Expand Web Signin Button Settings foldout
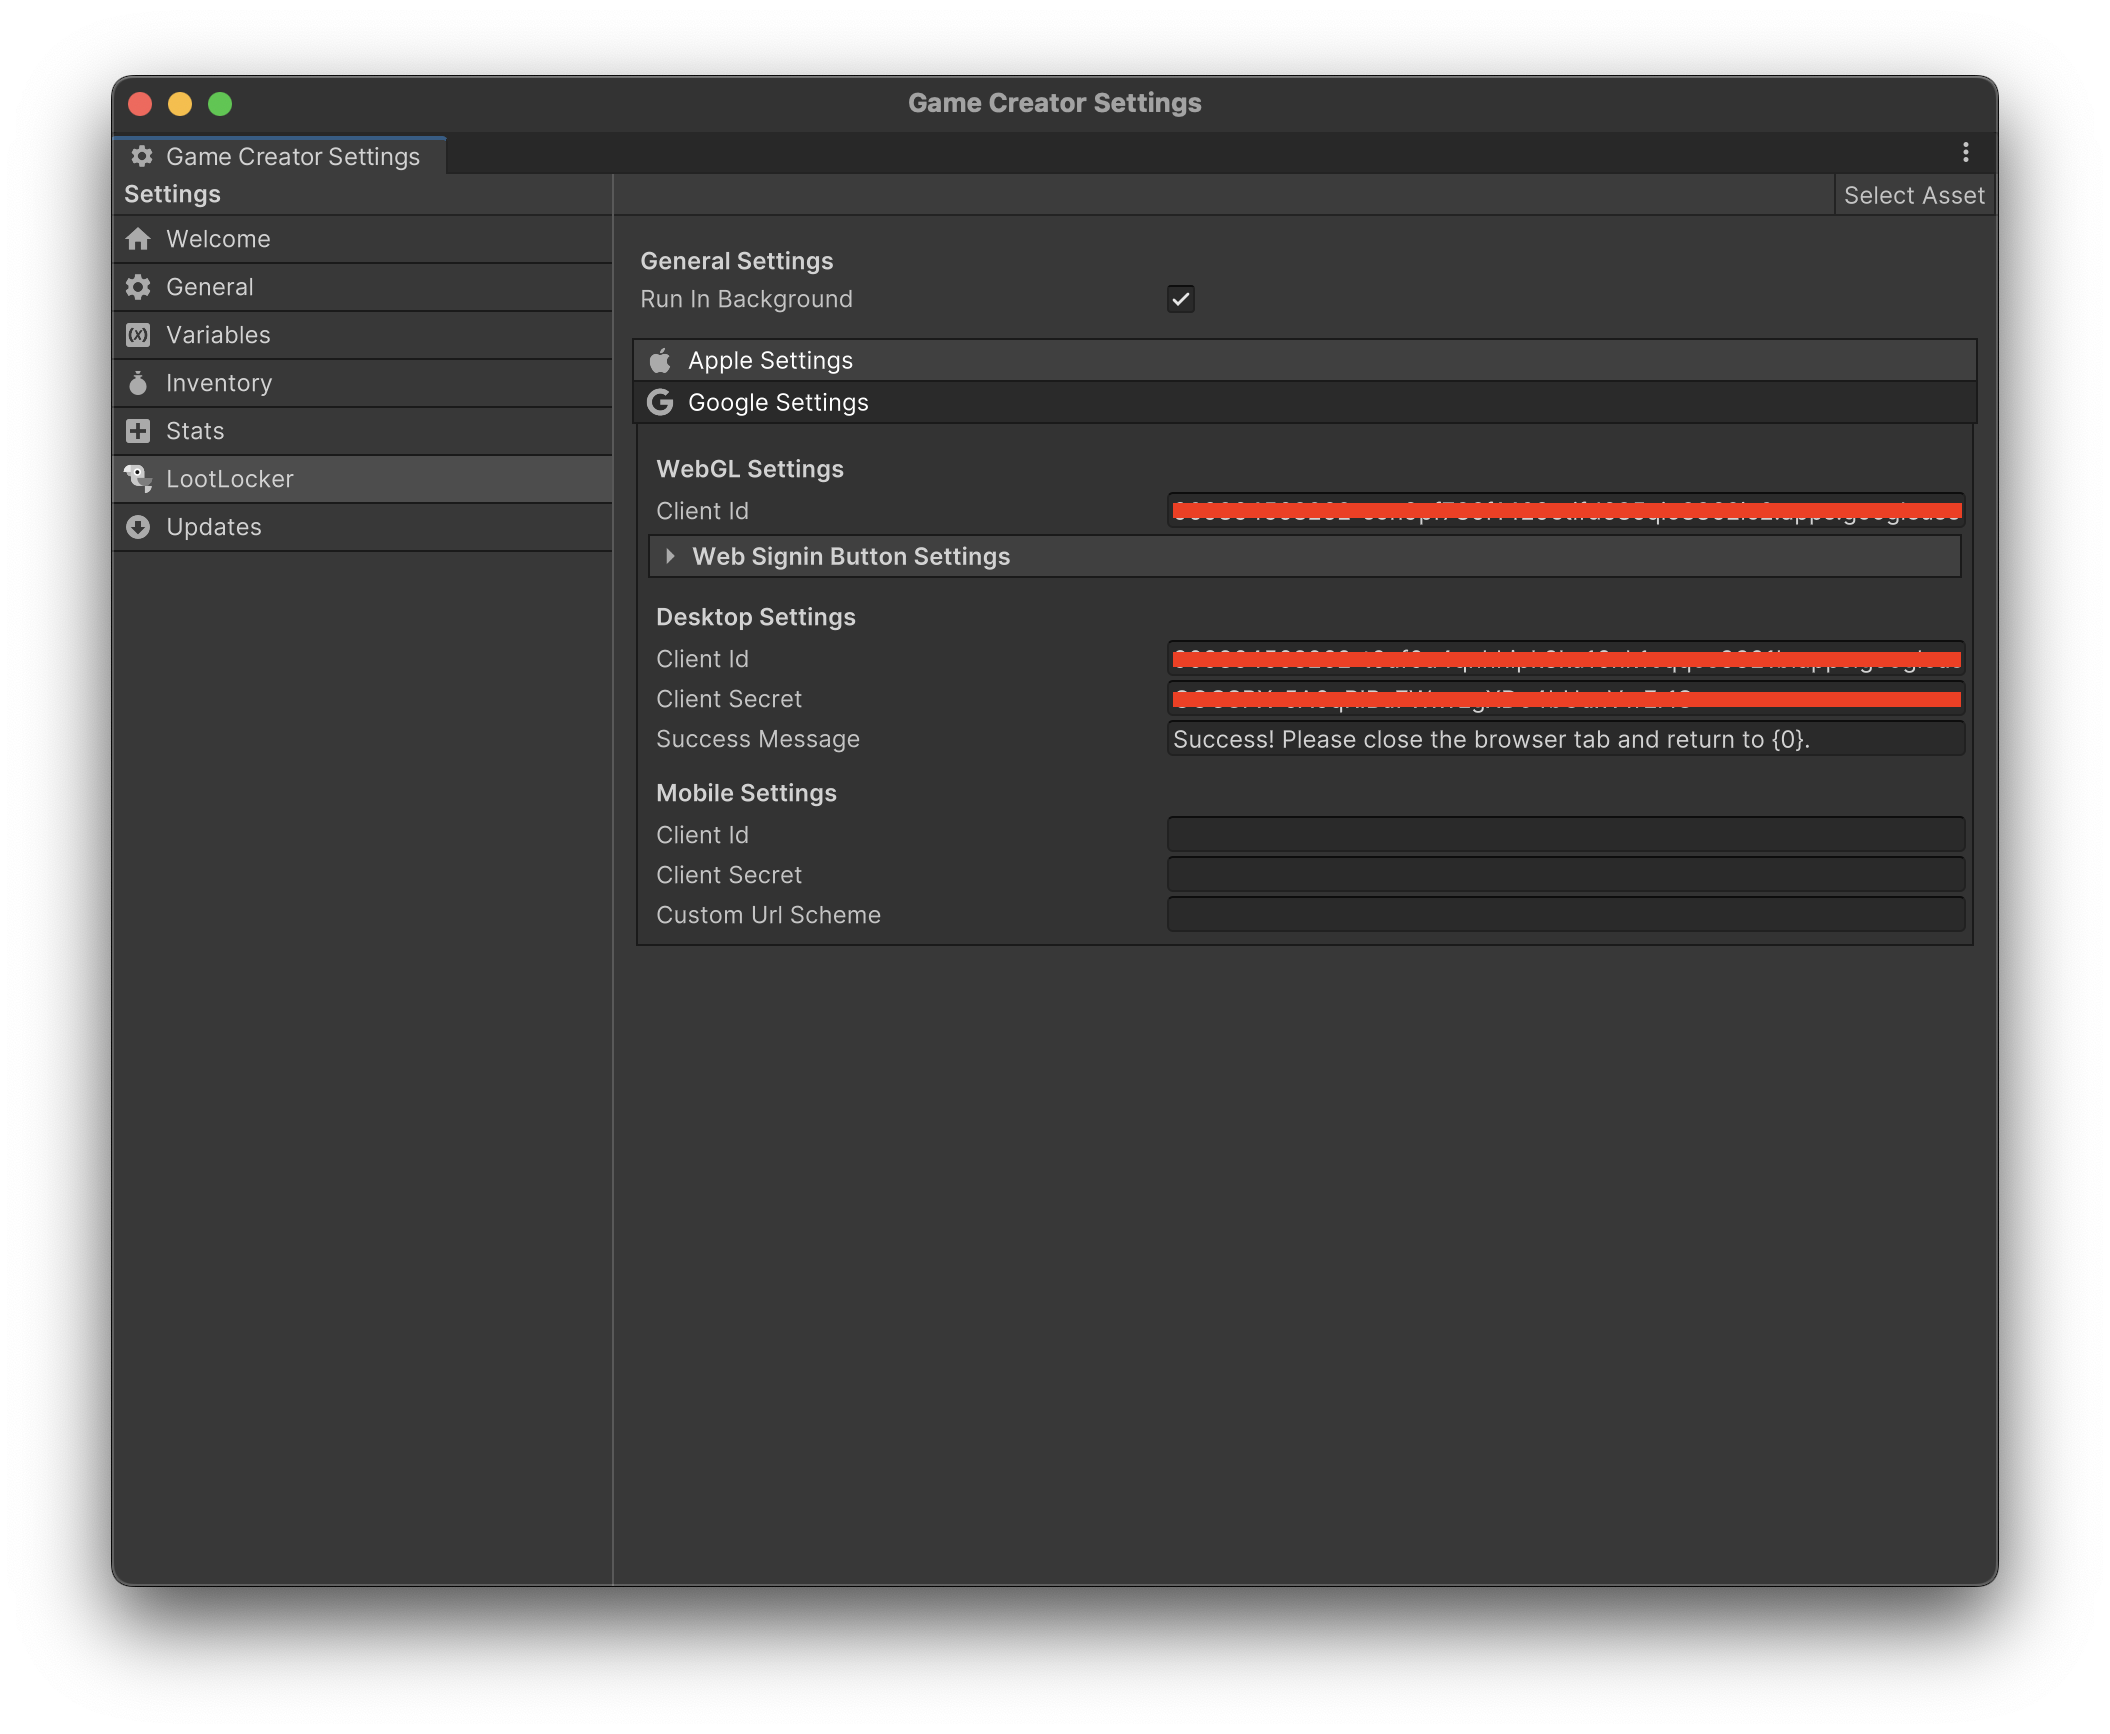Viewport: 2110px width, 1734px height. coord(670,556)
